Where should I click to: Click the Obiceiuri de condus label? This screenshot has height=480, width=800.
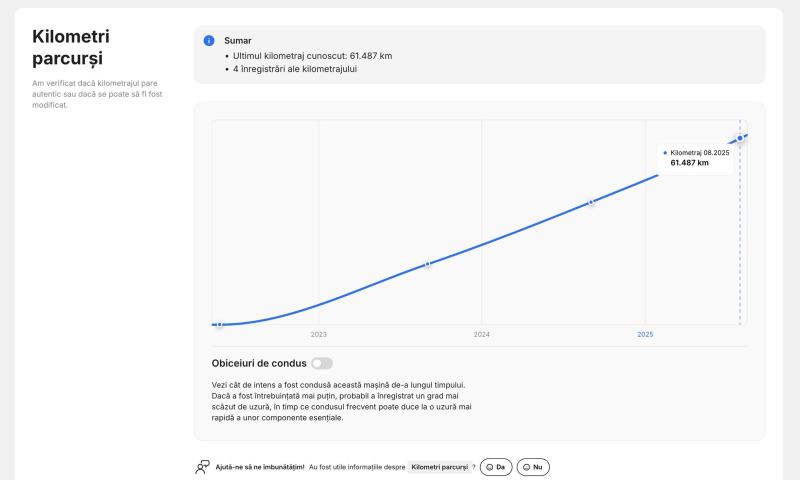(259, 363)
